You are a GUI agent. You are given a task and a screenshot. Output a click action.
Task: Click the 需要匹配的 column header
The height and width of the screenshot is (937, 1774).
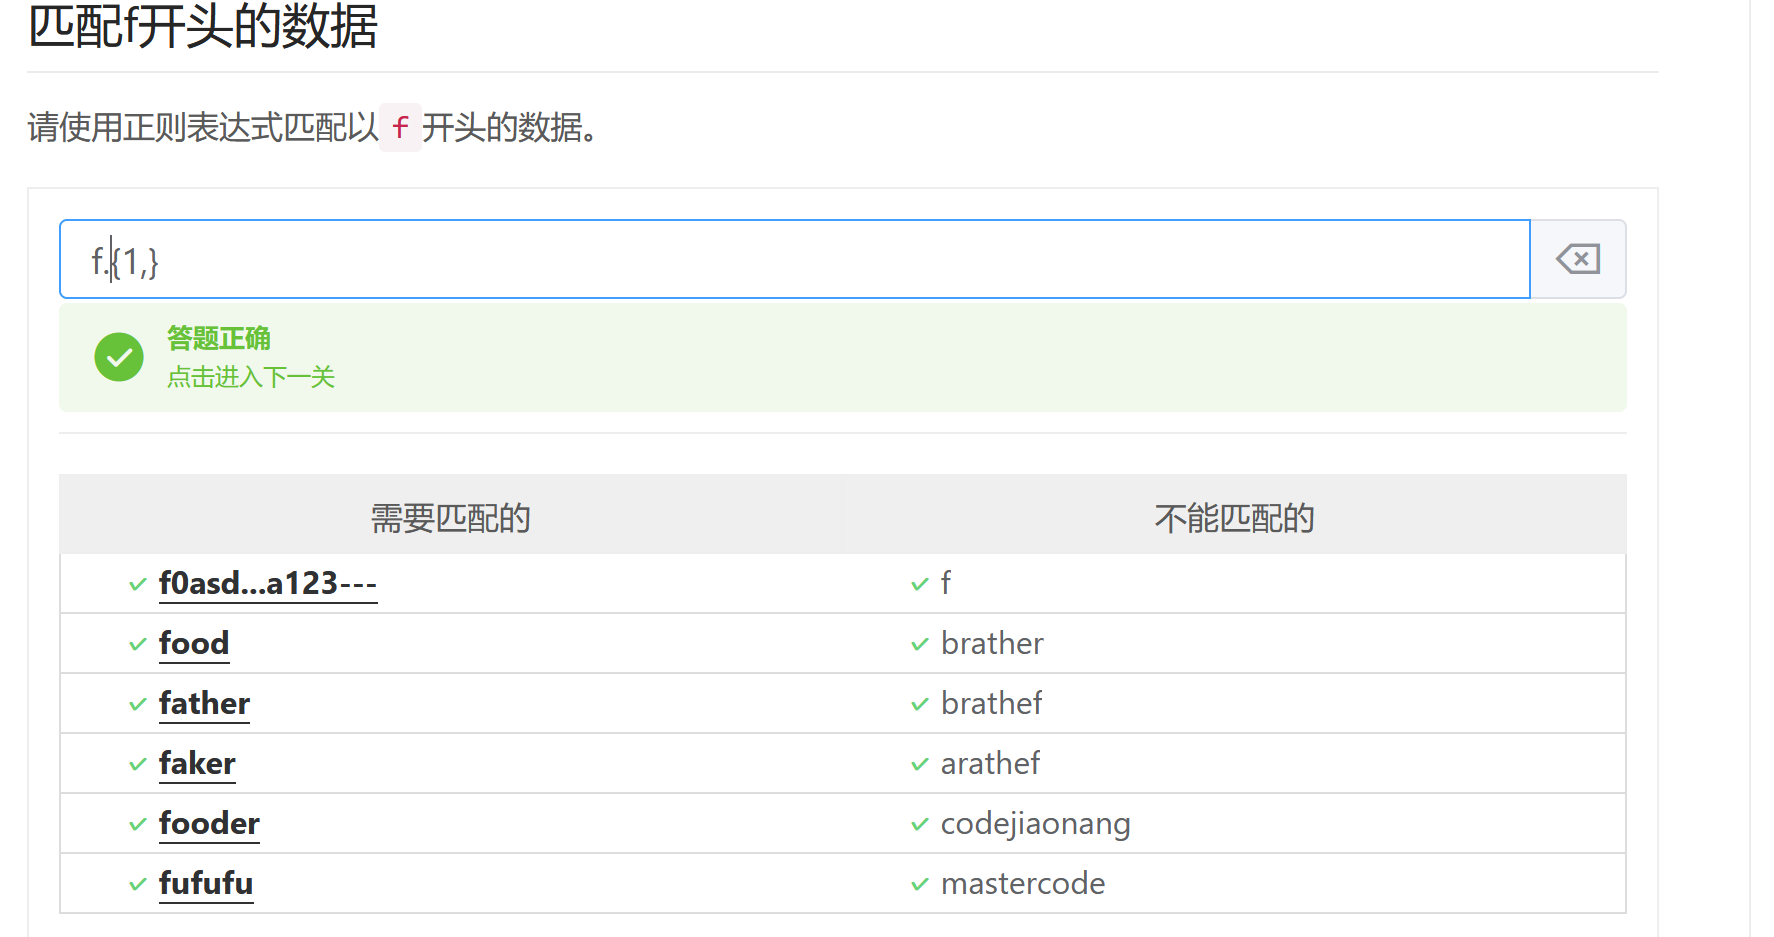[451, 518]
